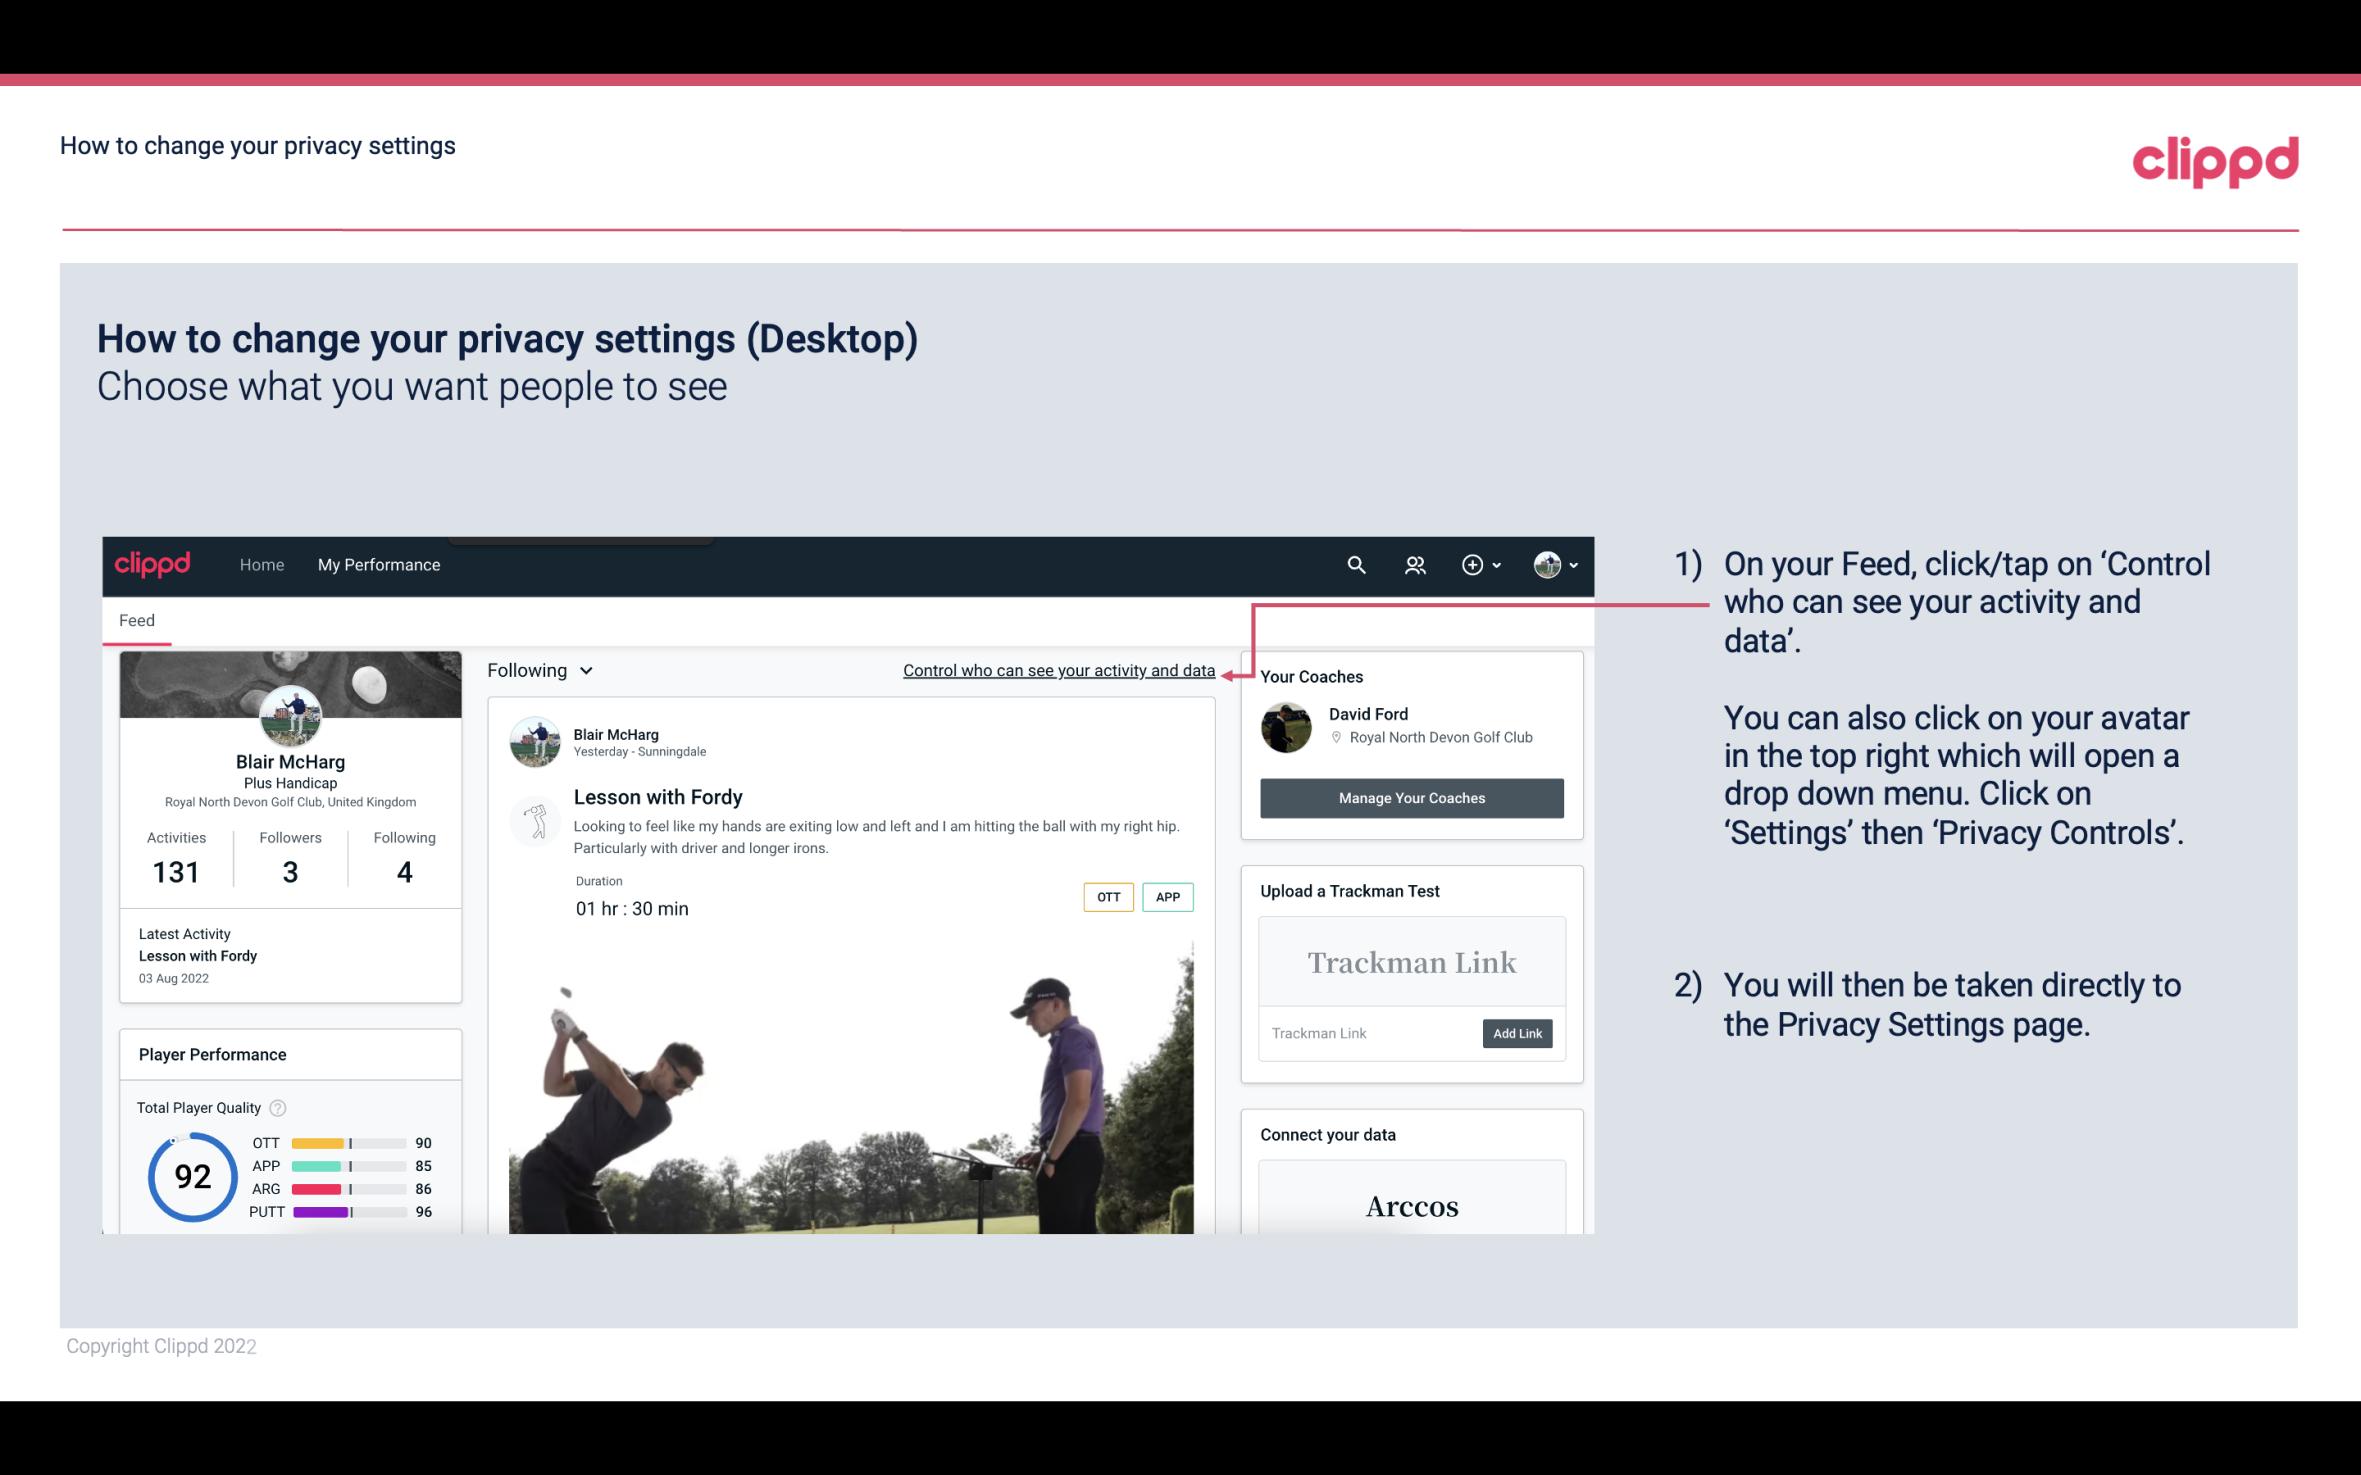Click the Add Link button for Trackman
The width and height of the screenshot is (2361, 1475).
[1515, 1033]
